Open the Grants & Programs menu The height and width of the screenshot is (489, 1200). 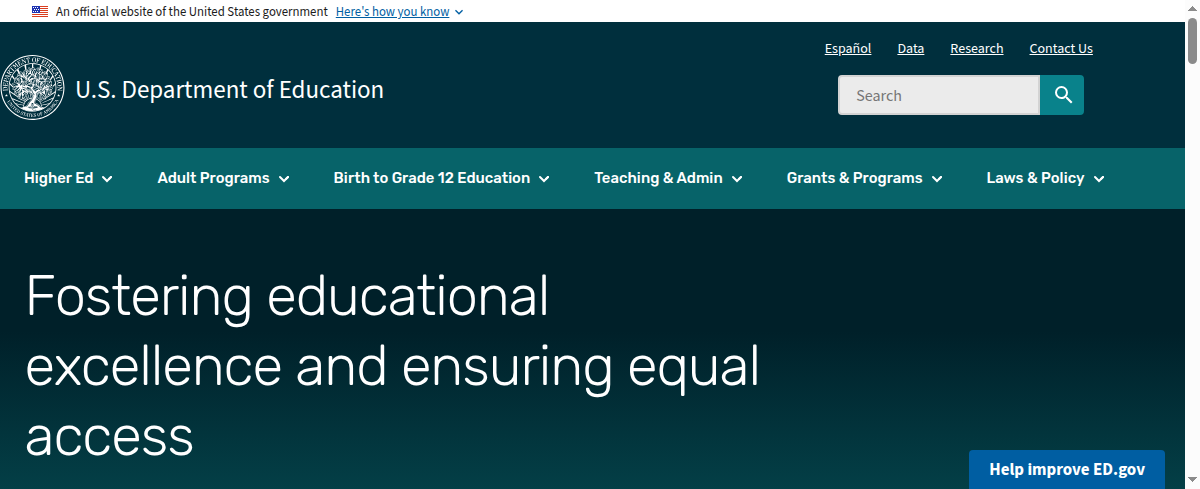click(x=864, y=178)
